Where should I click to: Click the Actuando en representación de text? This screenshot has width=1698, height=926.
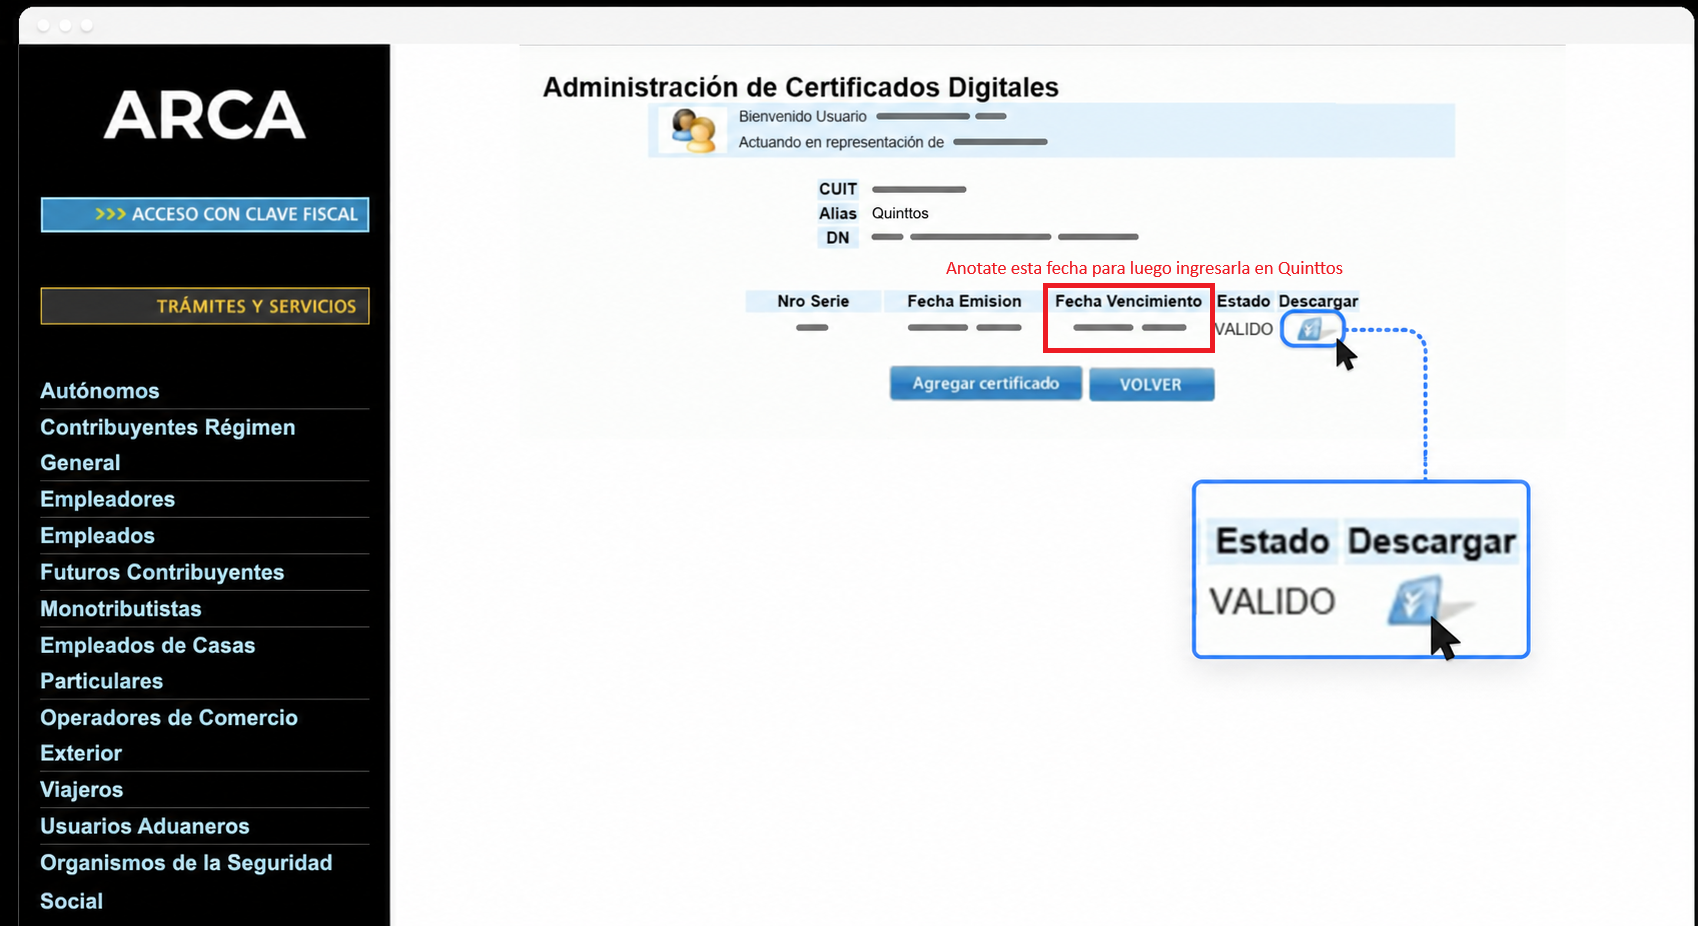[841, 142]
